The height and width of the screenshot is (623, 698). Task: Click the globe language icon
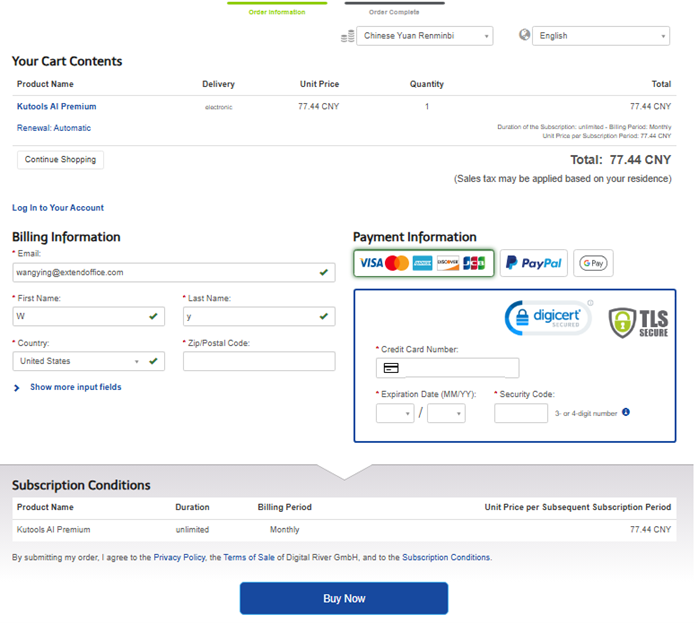(525, 35)
